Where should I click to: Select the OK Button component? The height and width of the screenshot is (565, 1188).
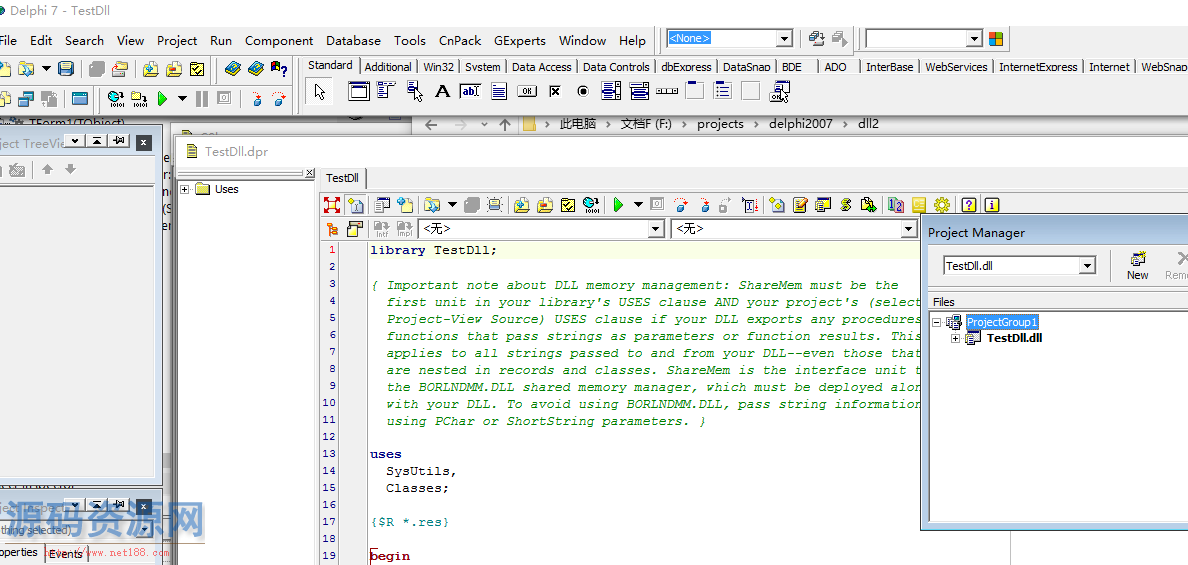coord(527,92)
